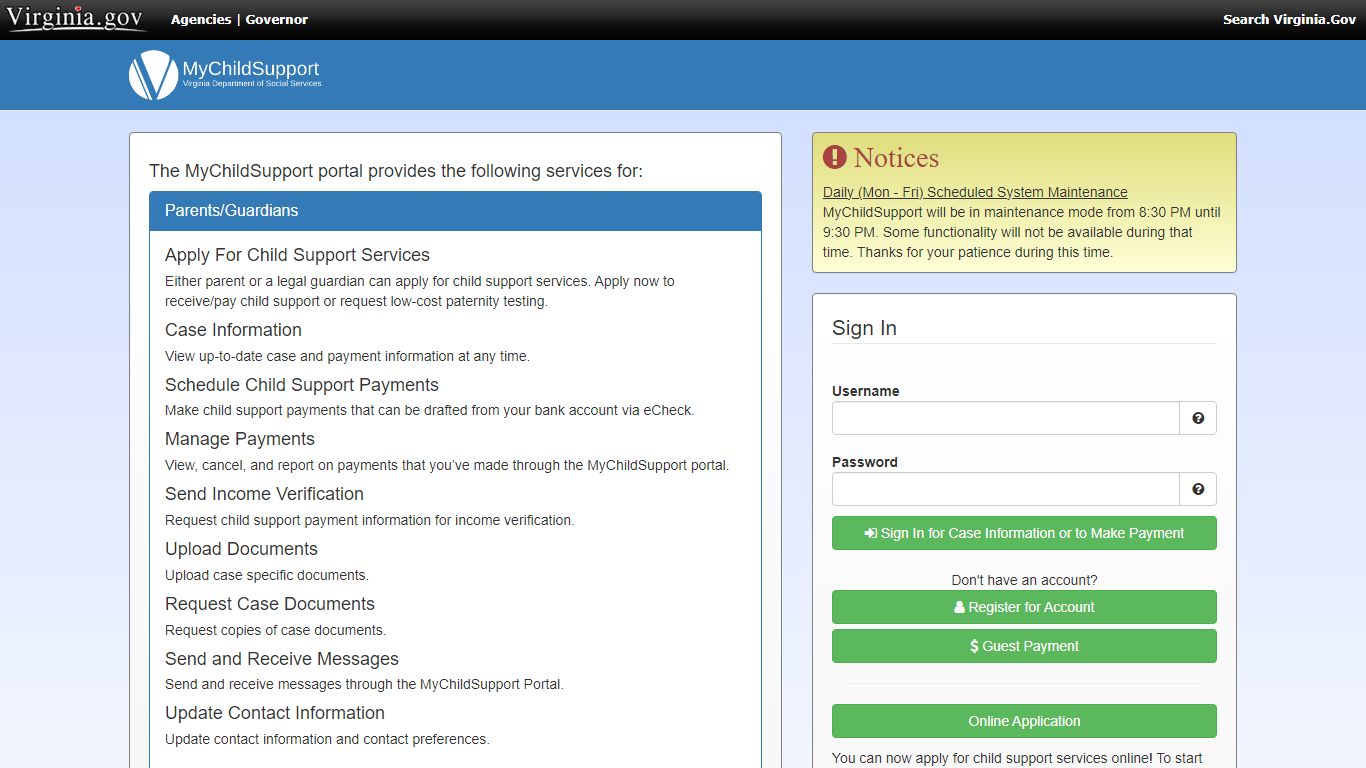Click the Manage Payments heading
Screen dimensions: 1366x768
(240, 439)
